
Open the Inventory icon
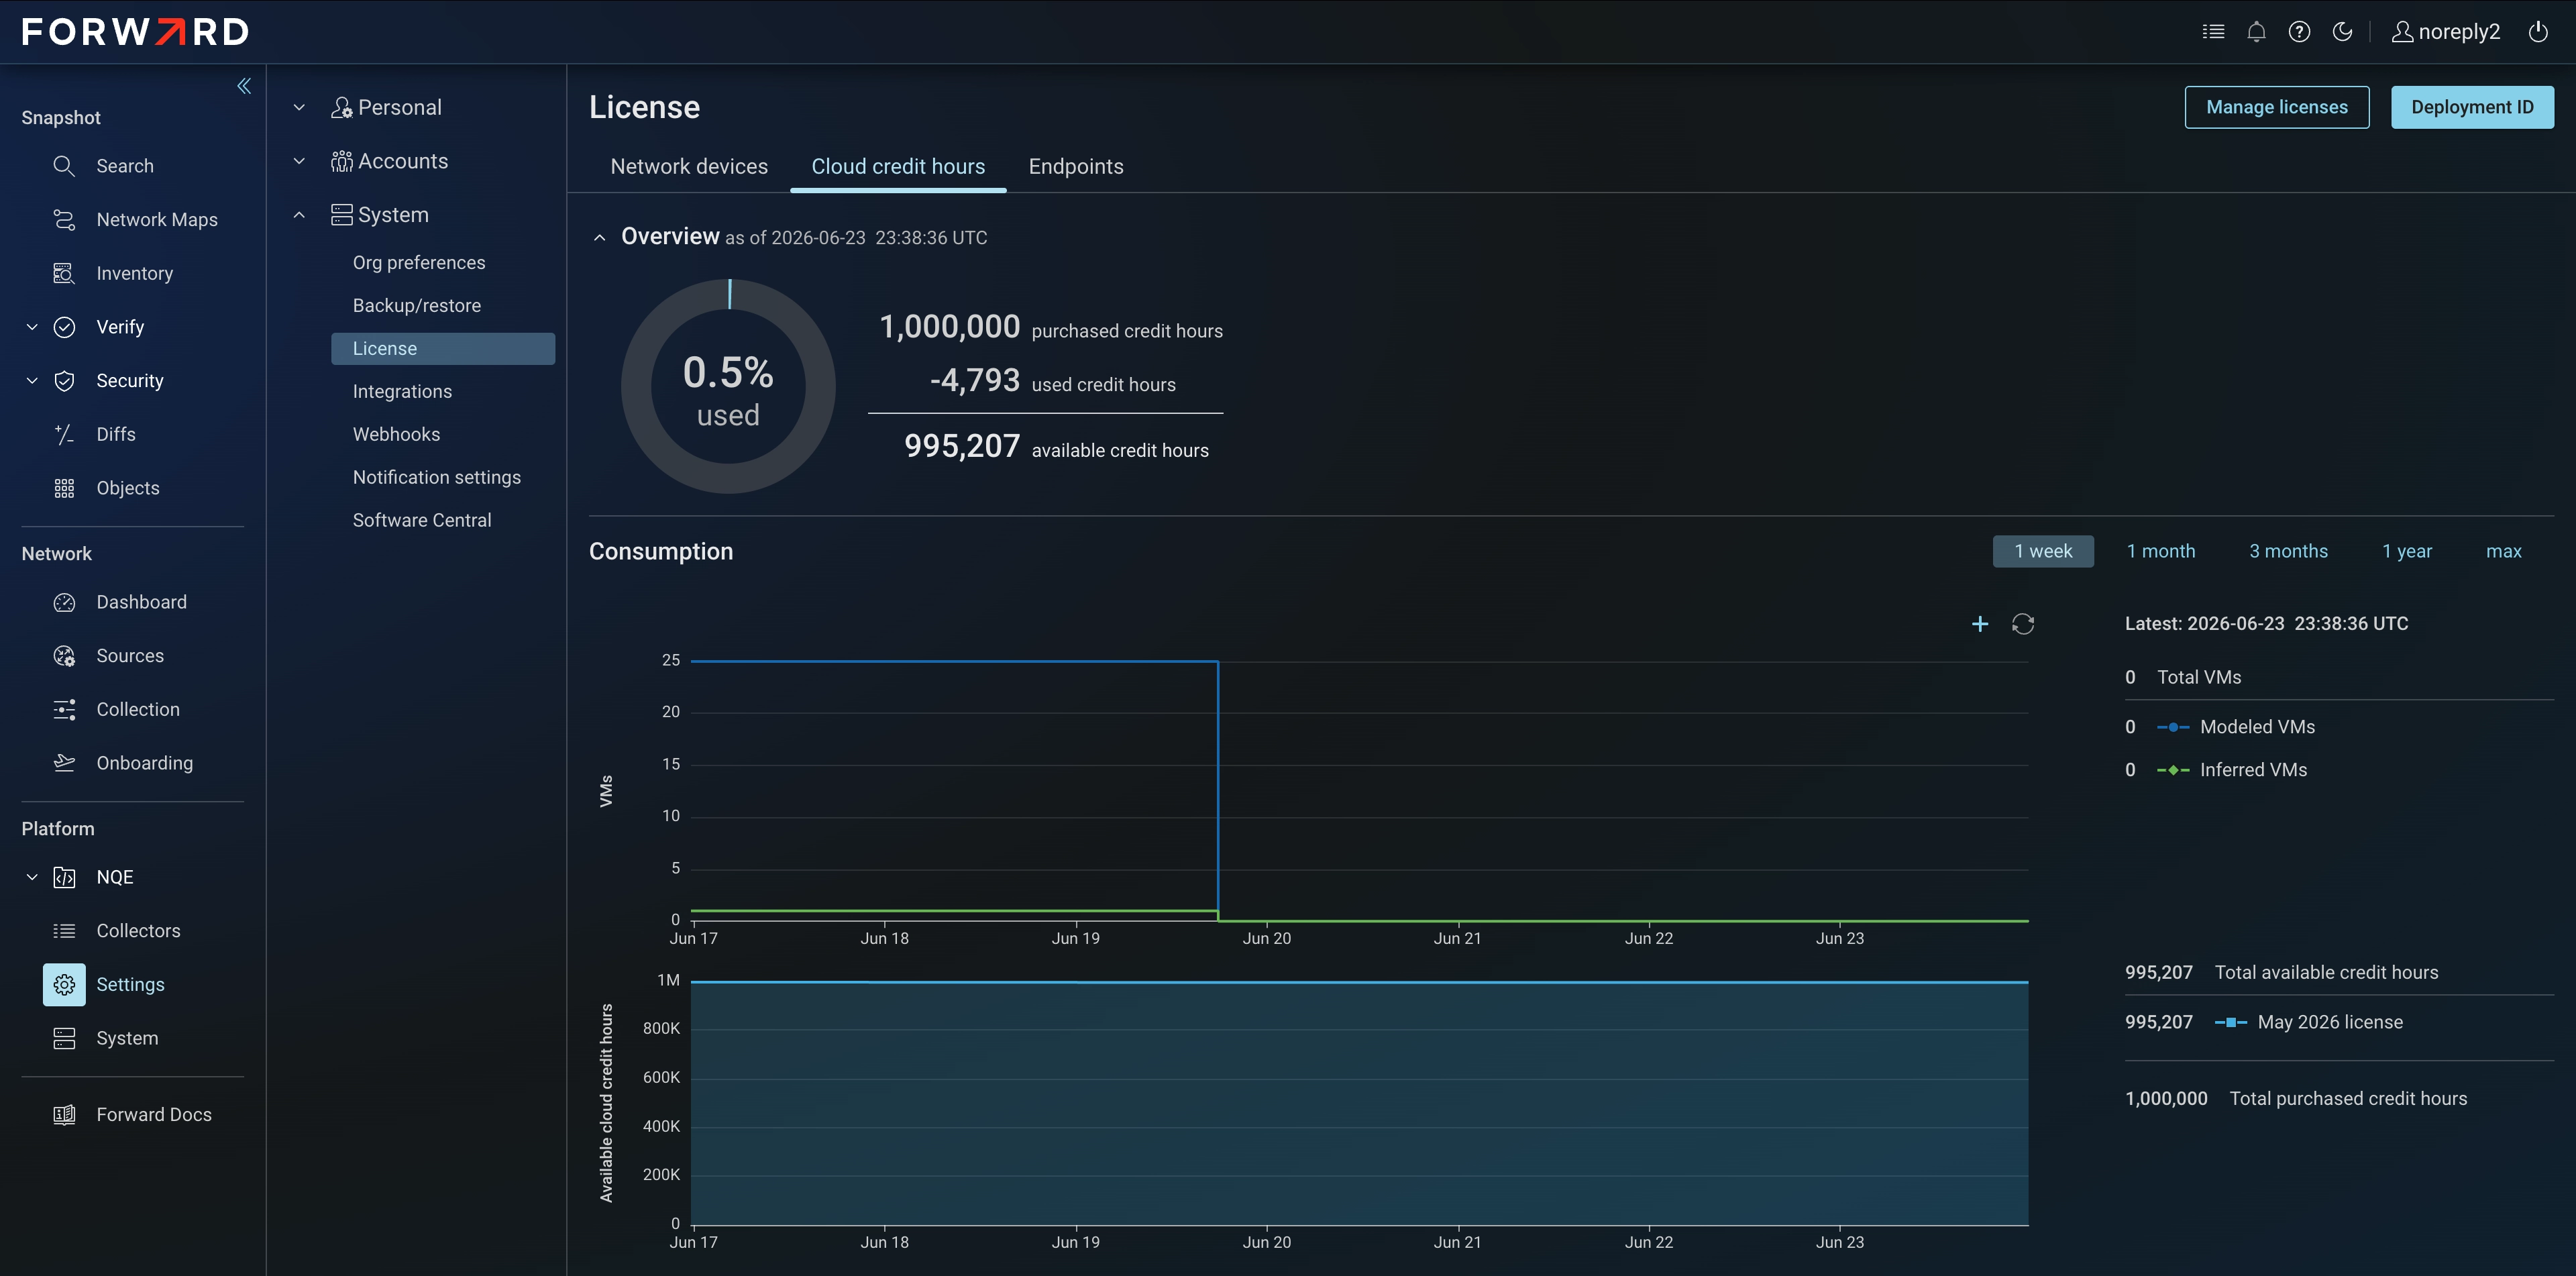[x=64, y=273]
